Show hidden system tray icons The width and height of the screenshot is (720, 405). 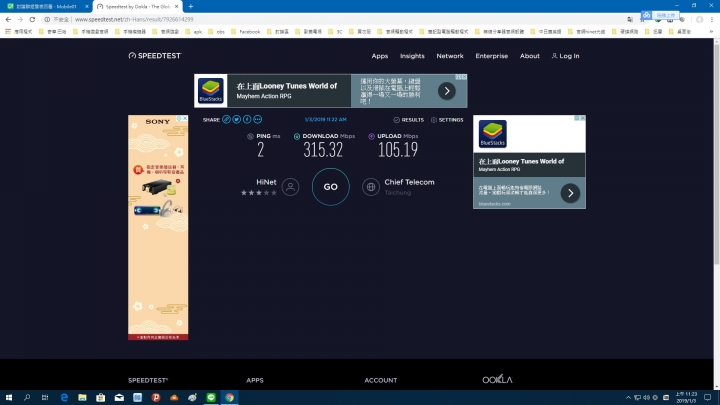pyautogui.click(x=628, y=398)
